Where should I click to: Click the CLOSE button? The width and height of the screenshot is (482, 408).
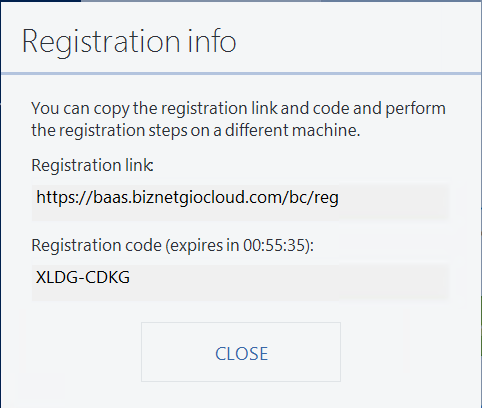[241, 352]
